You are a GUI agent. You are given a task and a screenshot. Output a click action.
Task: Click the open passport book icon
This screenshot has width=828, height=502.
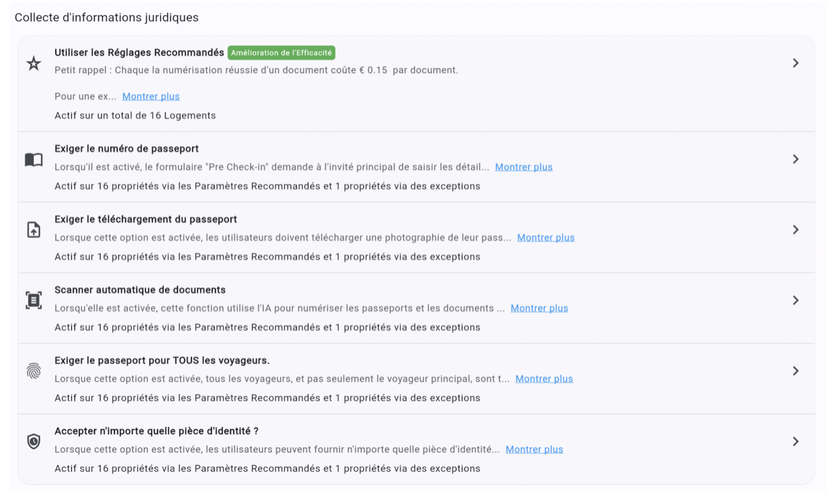click(x=34, y=159)
